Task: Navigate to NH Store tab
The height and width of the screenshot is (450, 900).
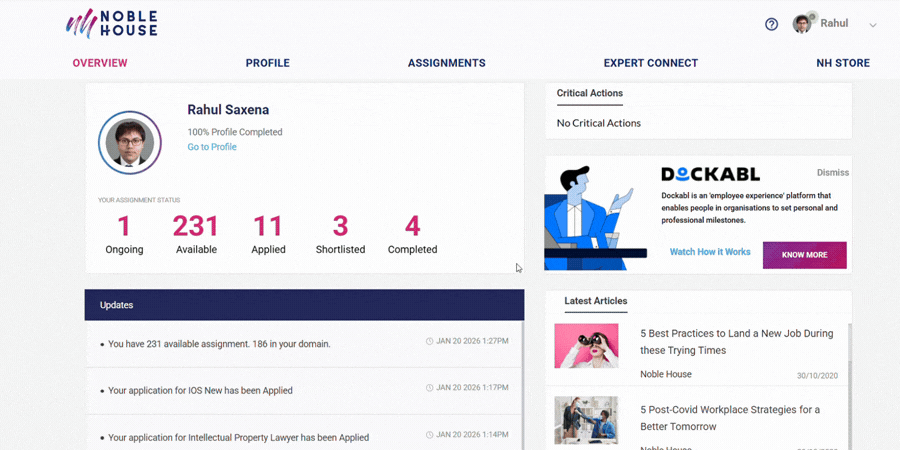Action: pyautogui.click(x=842, y=63)
